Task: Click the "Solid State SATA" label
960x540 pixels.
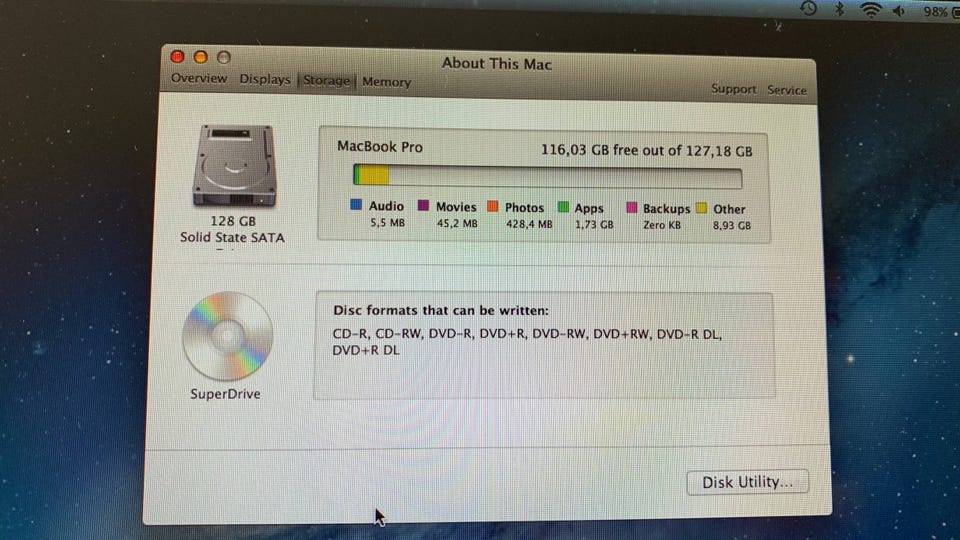Action: 232,238
